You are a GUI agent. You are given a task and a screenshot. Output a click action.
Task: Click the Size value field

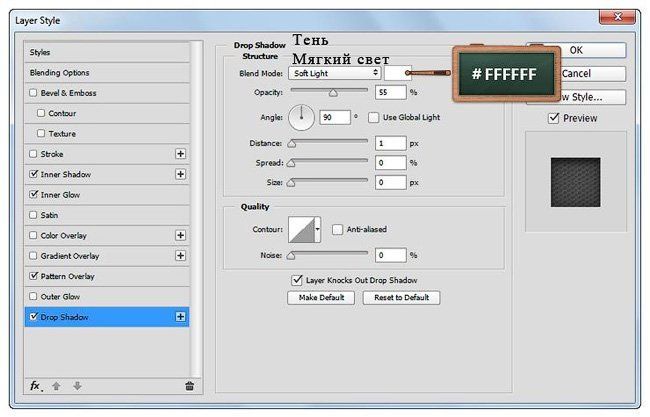(390, 182)
